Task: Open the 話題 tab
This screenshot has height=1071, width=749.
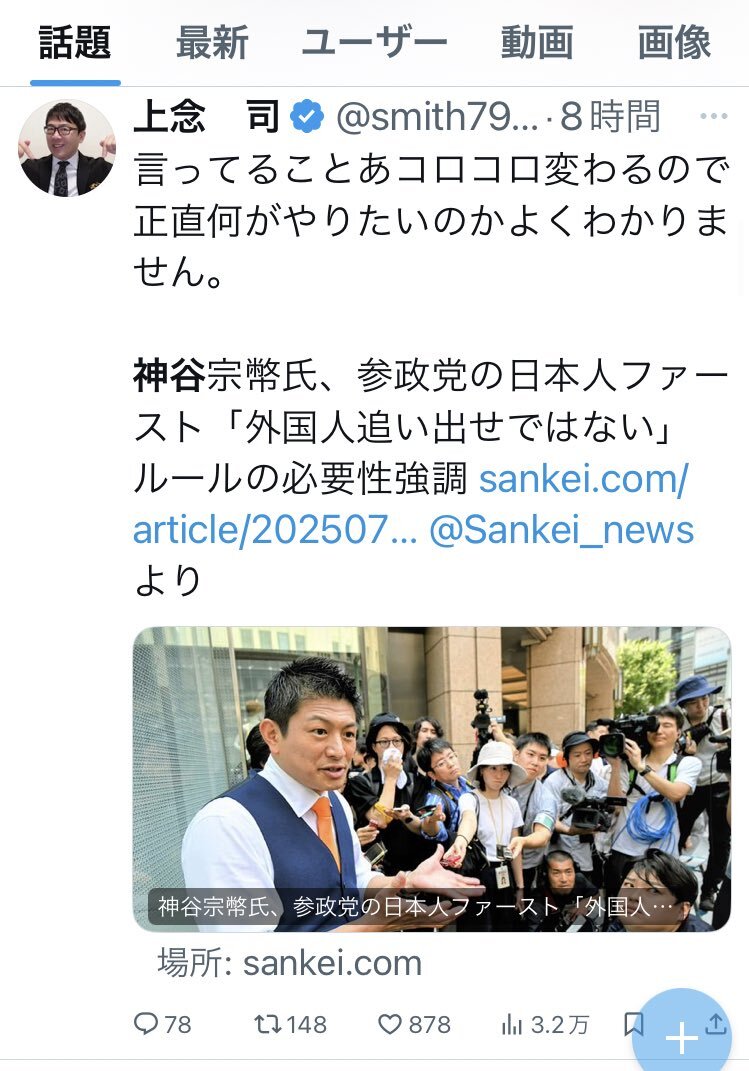Action: tap(75, 42)
